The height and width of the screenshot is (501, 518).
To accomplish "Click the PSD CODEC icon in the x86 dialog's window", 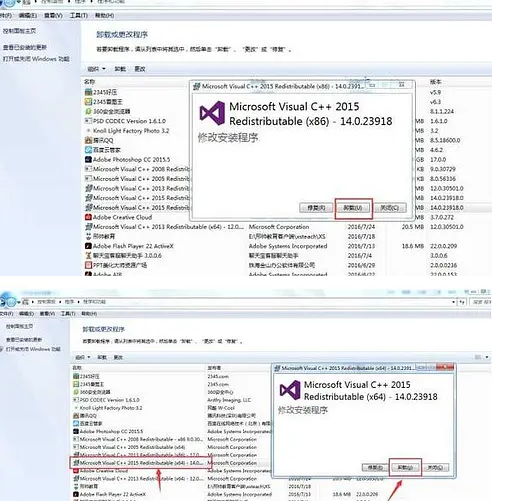I will coord(88,121).
